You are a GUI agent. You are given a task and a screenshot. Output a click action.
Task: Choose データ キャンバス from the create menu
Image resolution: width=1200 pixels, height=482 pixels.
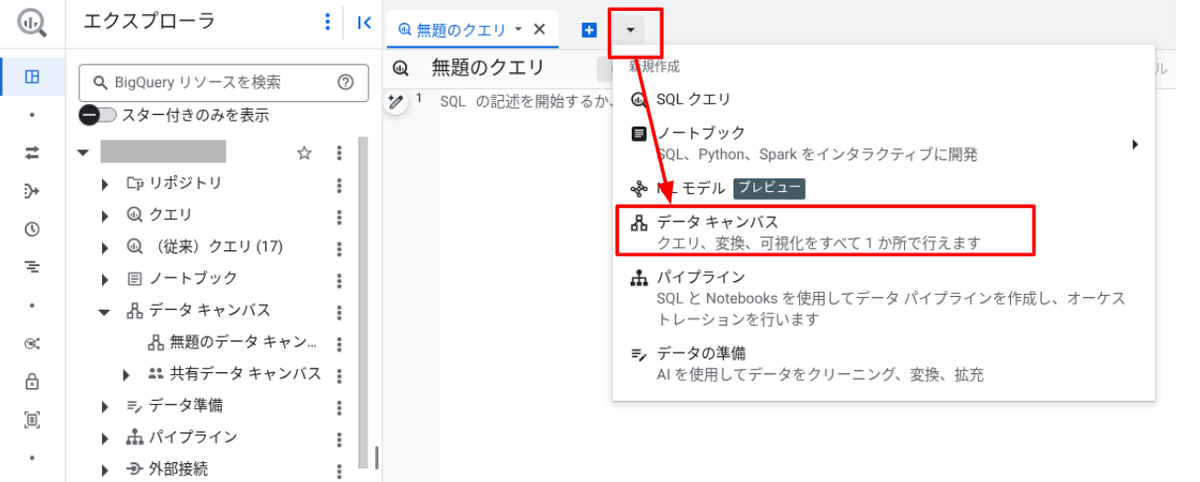(x=883, y=232)
